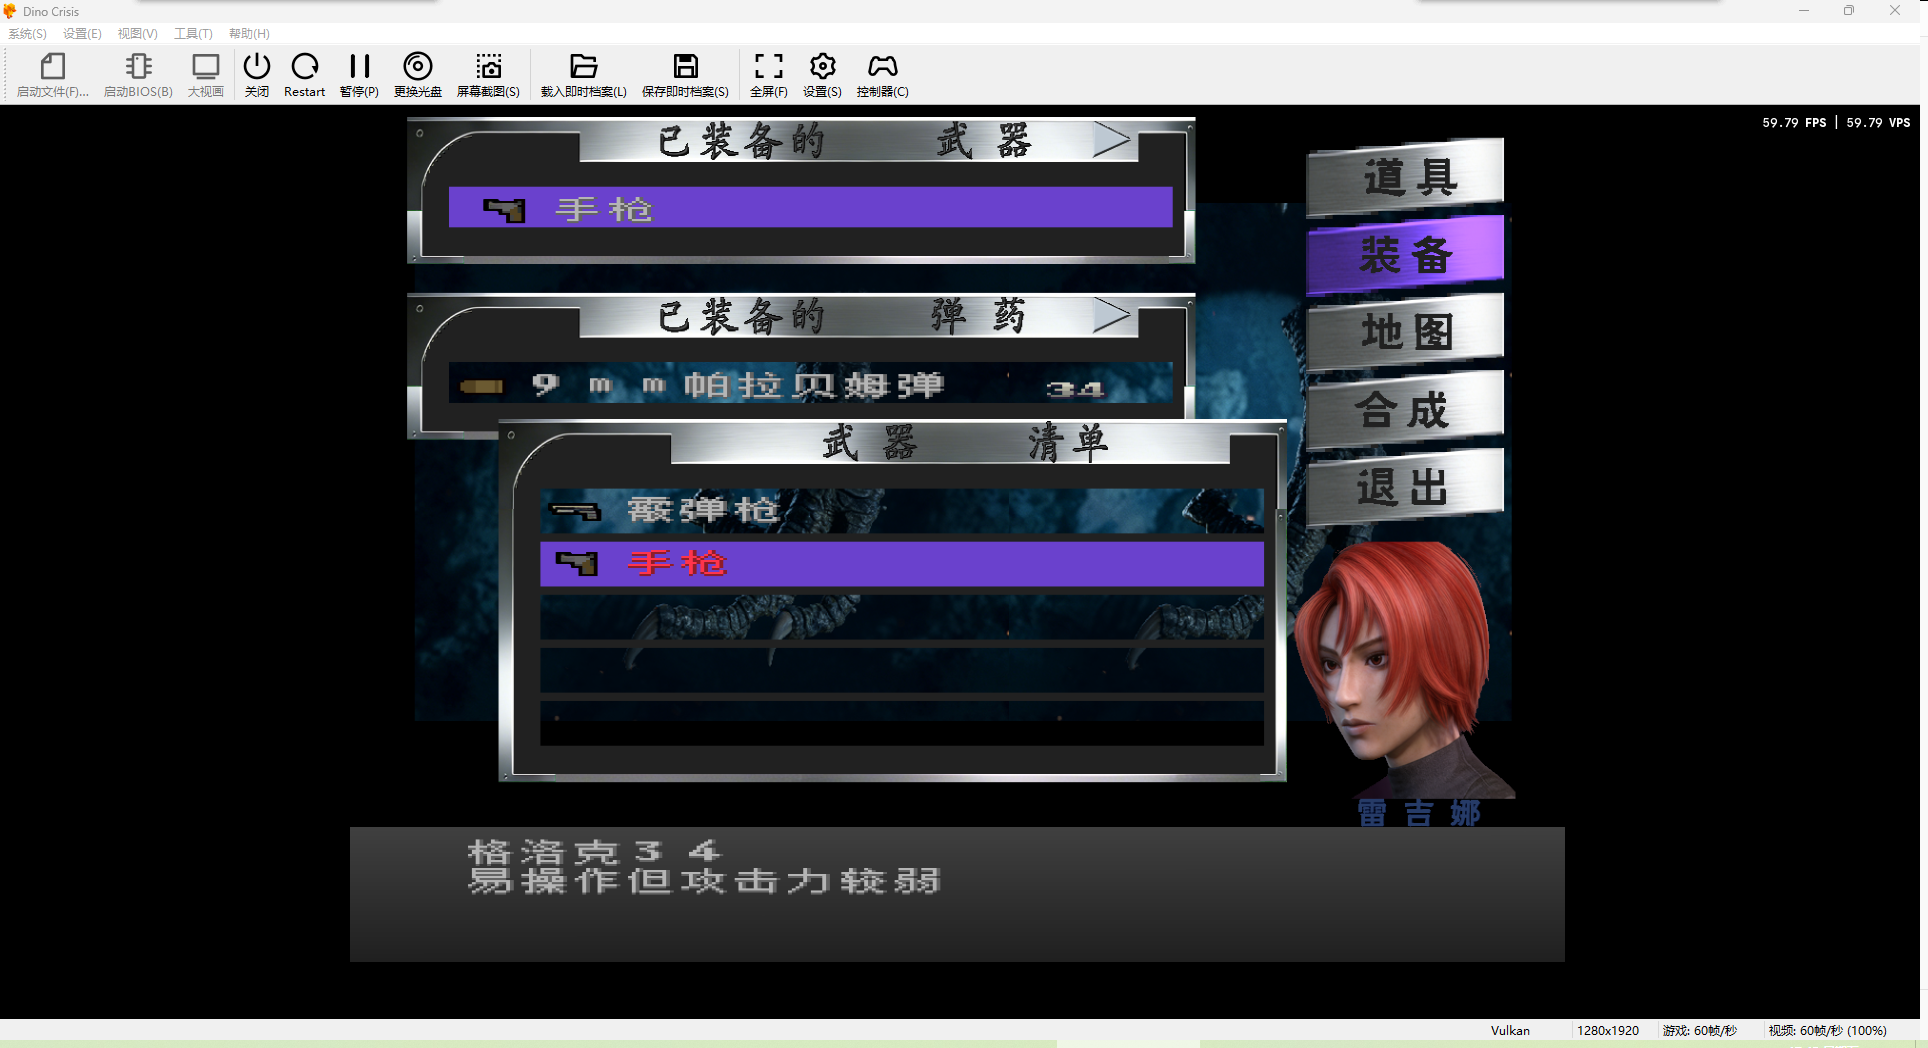This screenshot has width=1928, height=1048.
Task: Click the arrow on 已装备的弹药 header
Action: click(1111, 317)
